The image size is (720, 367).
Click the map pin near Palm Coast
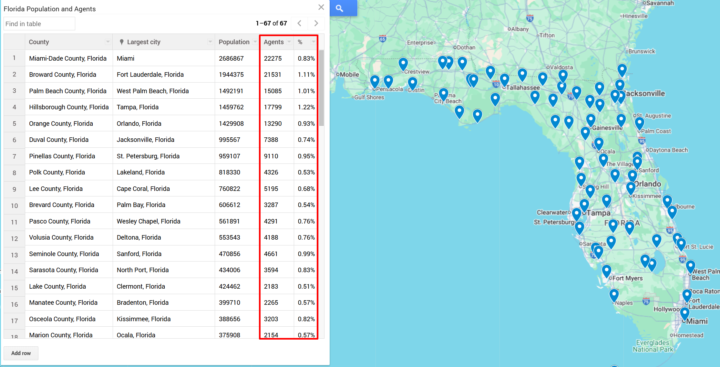click(x=640, y=123)
